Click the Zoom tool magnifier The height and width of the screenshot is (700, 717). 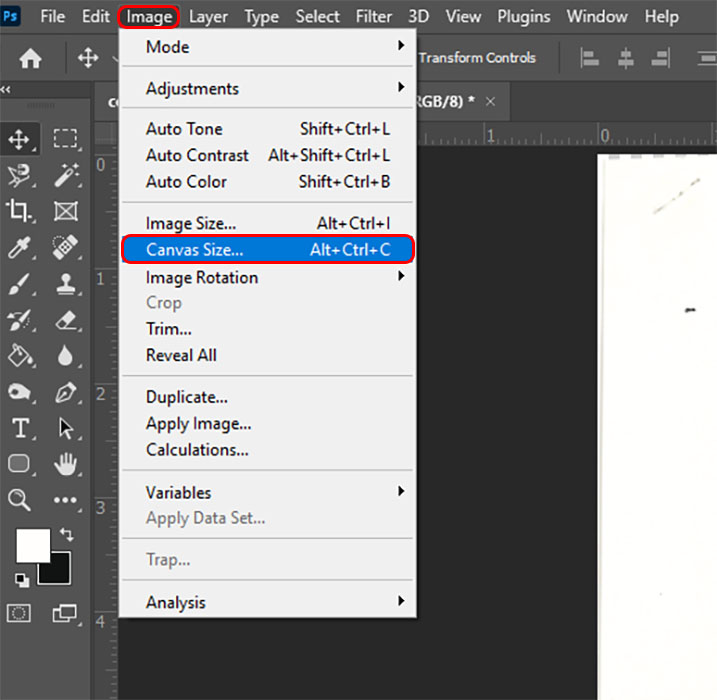click(19, 499)
